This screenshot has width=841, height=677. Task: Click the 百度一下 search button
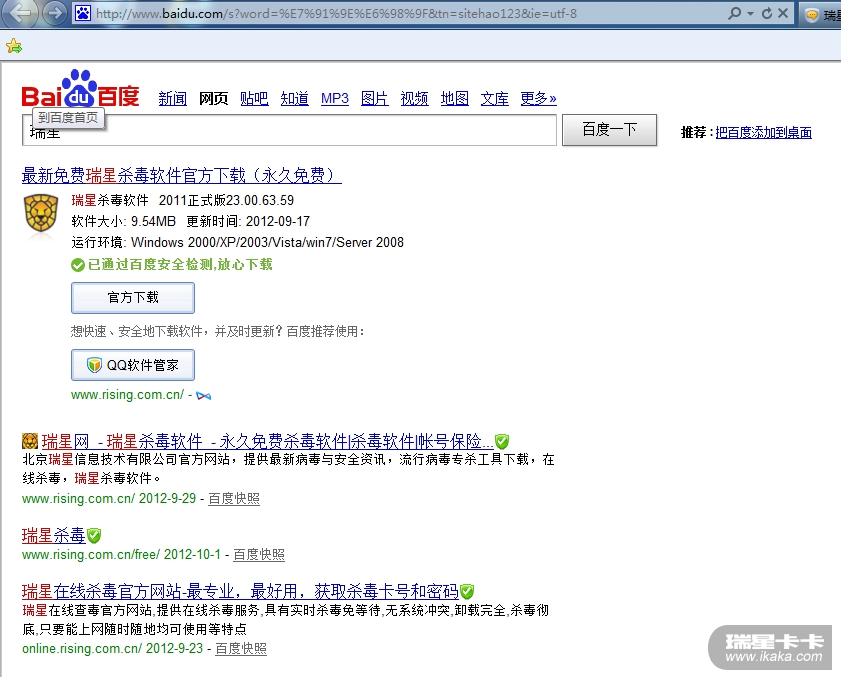609,130
